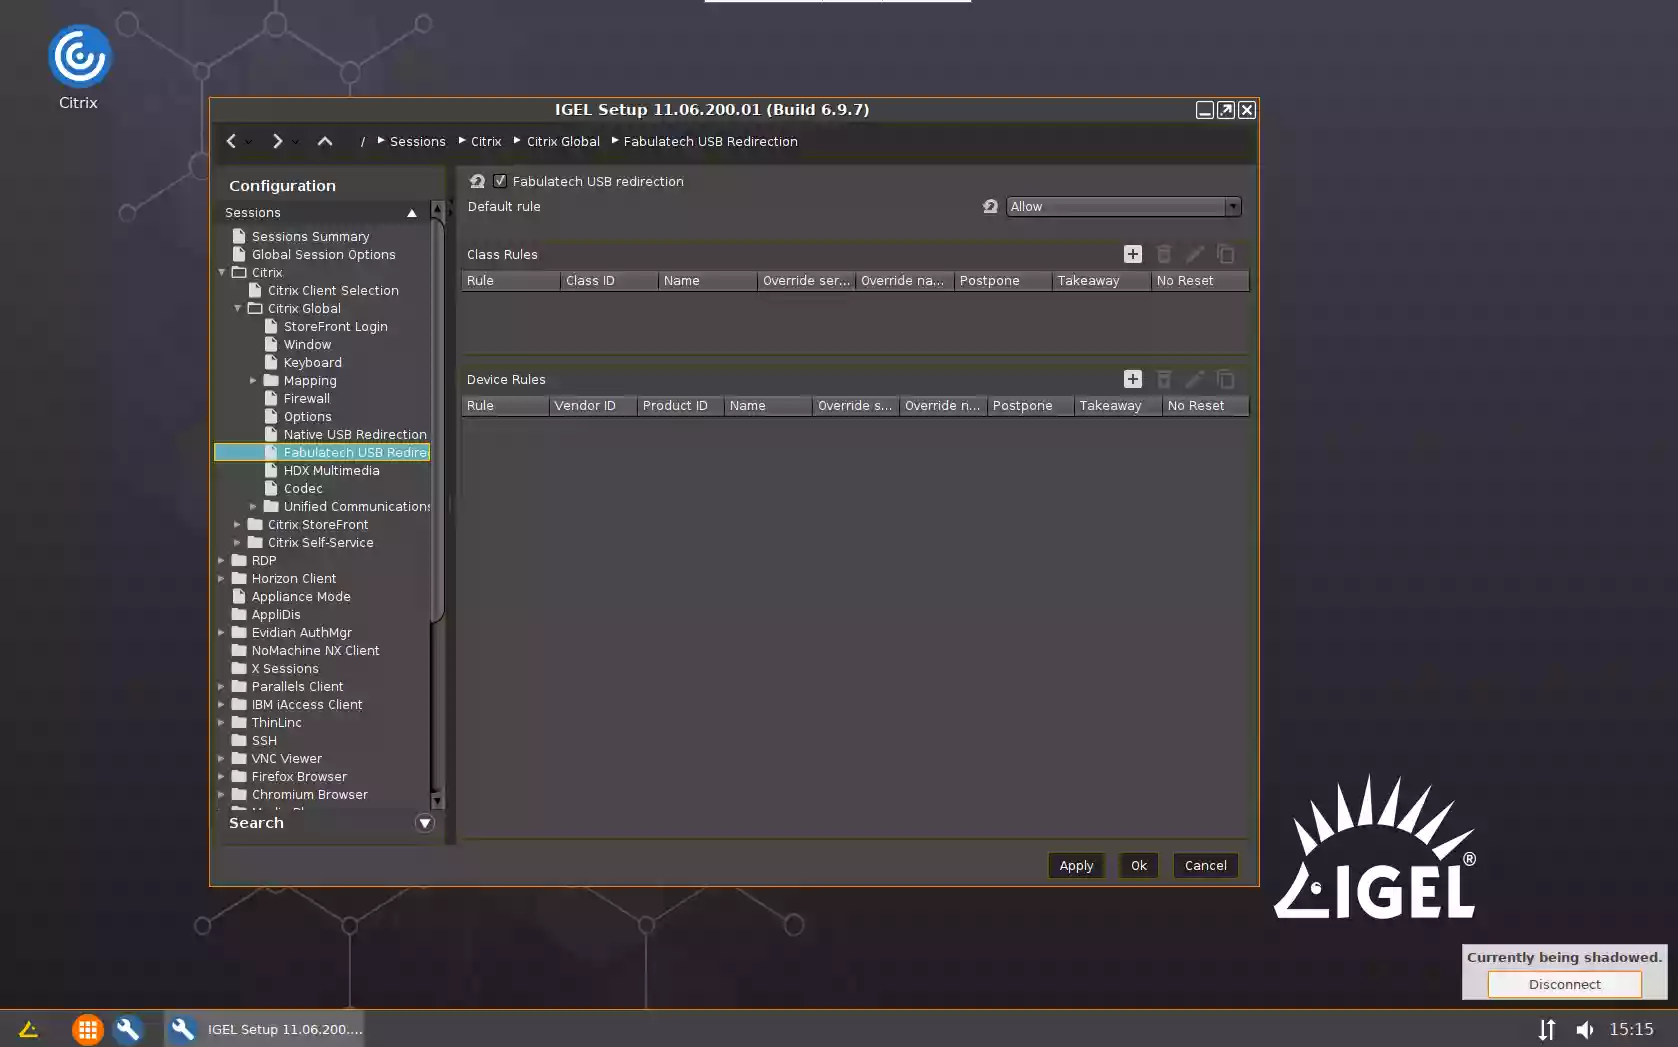Copy selected Device Rule
This screenshot has width=1678, height=1047.
click(x=1226, y=379)
